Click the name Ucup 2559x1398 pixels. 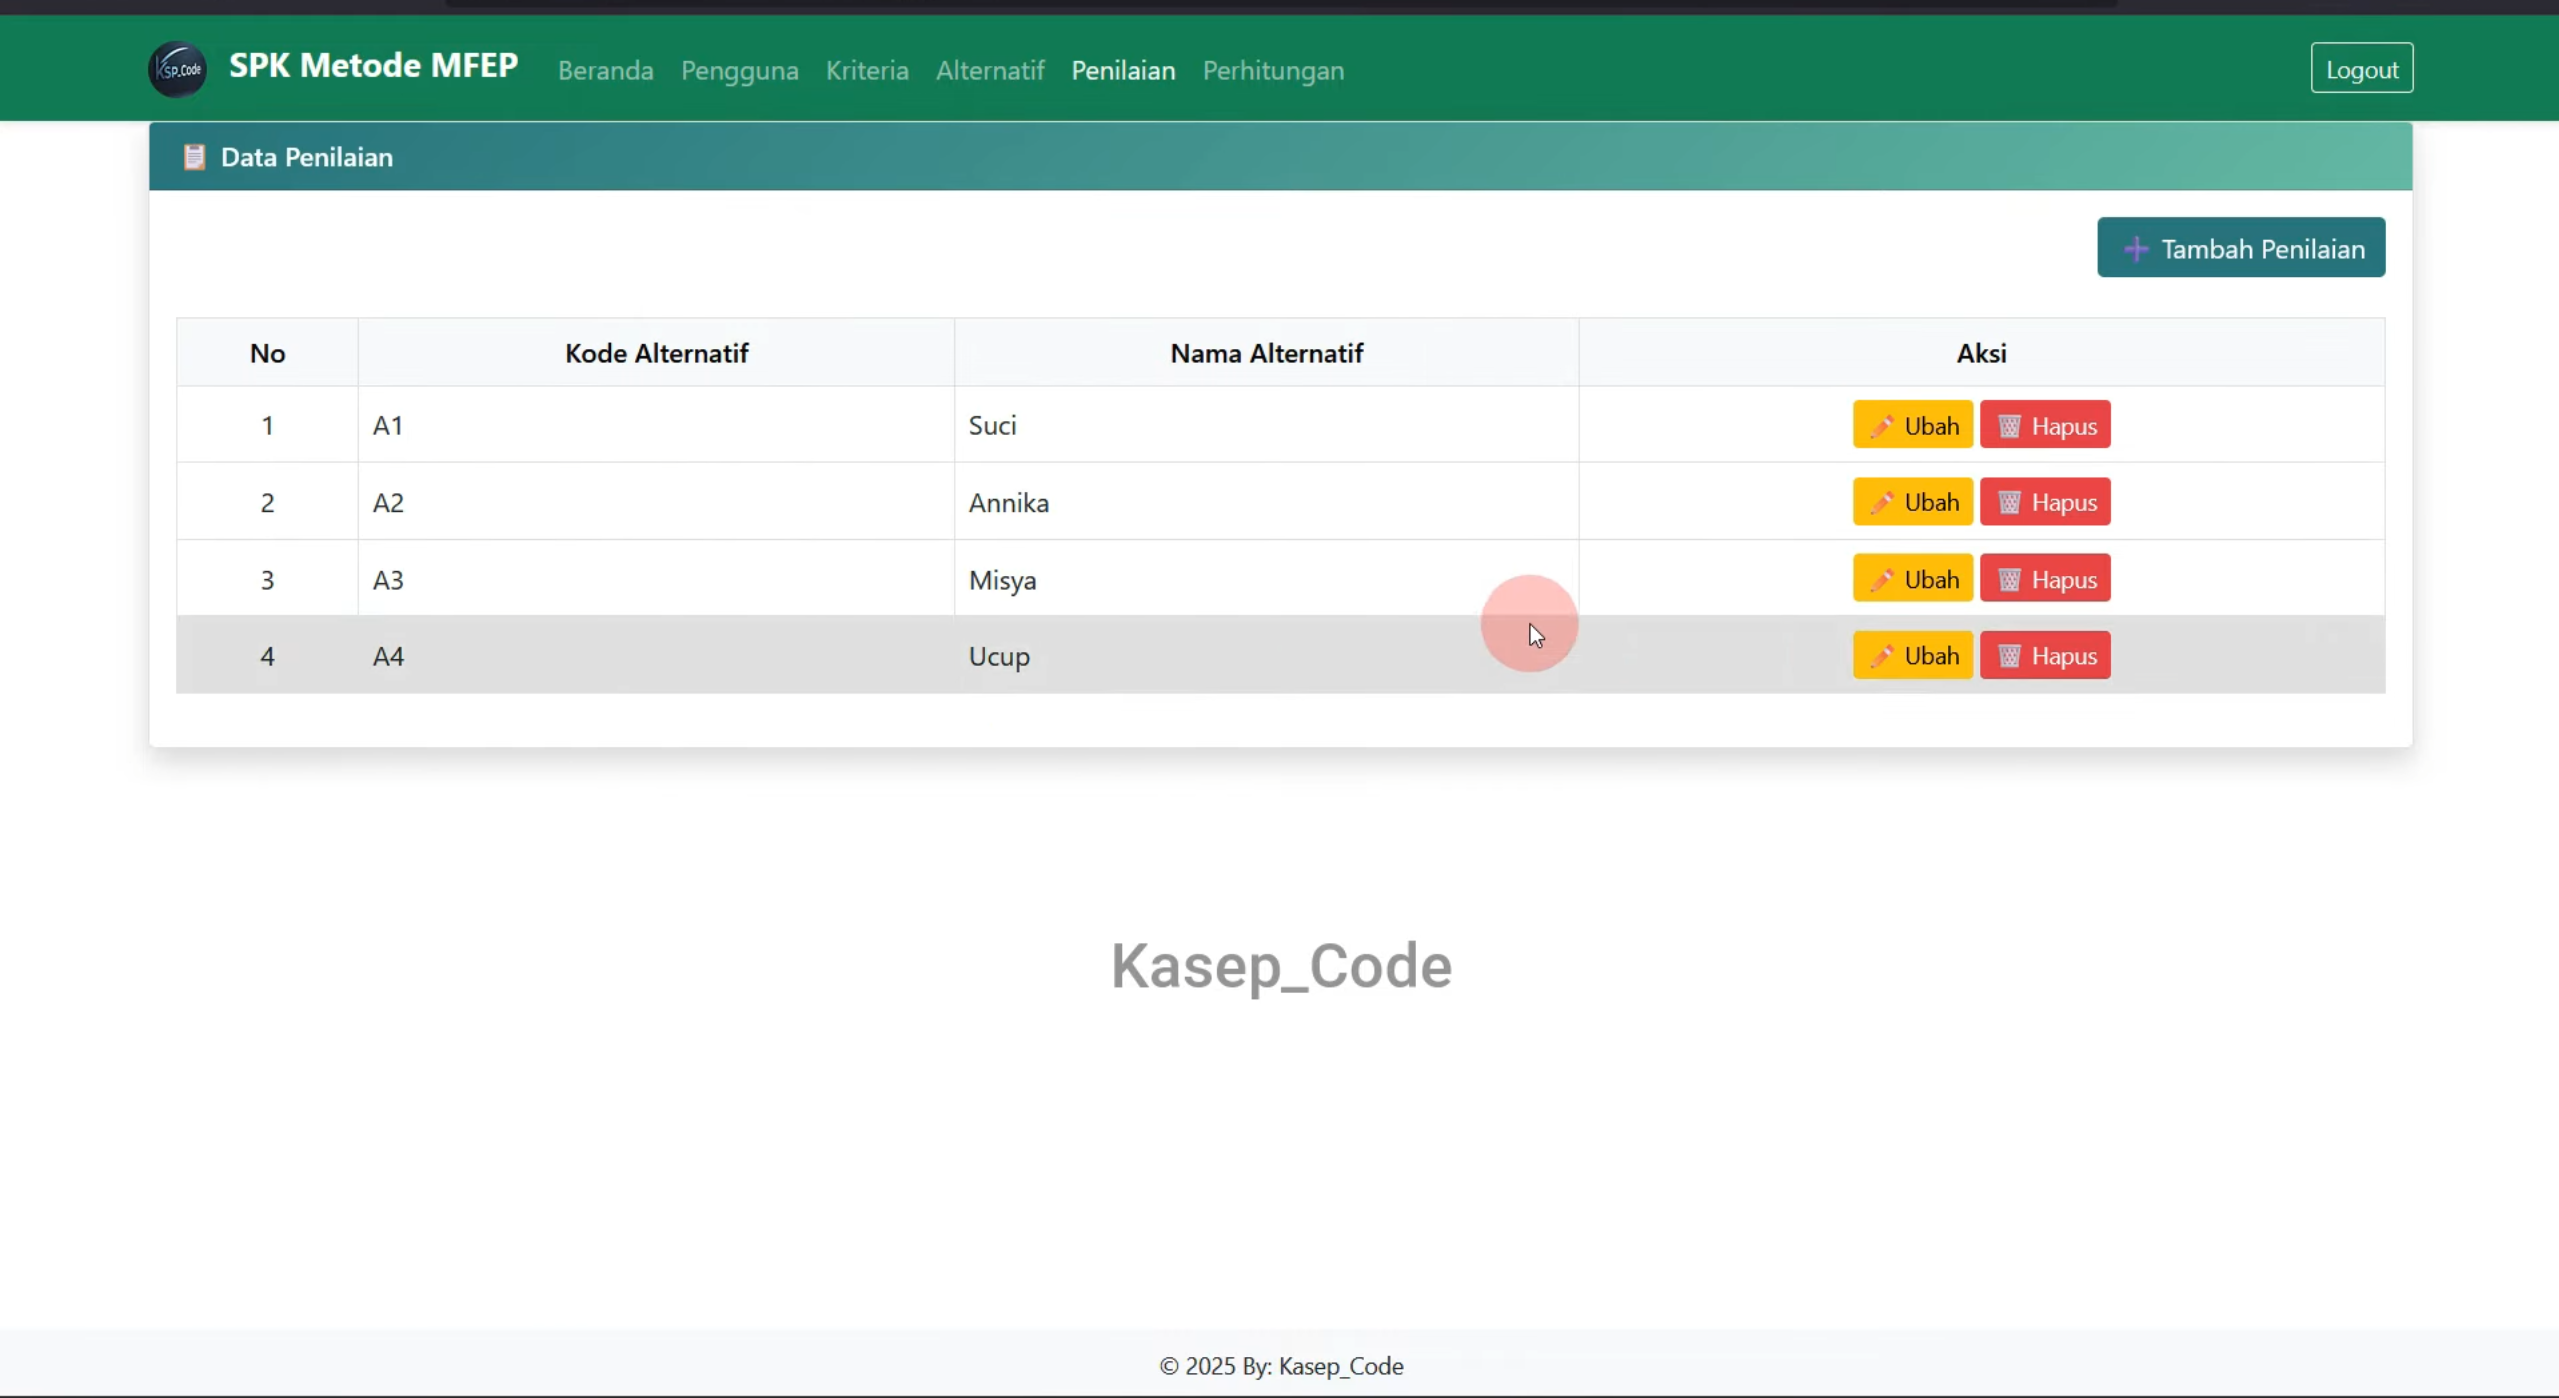point(999,657)
